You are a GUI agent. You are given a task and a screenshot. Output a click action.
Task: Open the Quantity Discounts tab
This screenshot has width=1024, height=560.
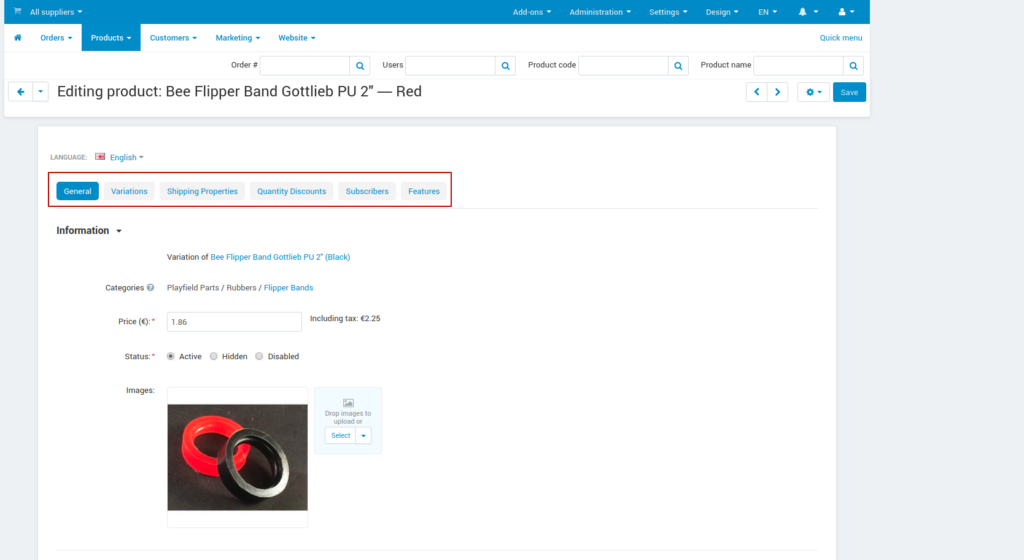coord(291,191)
